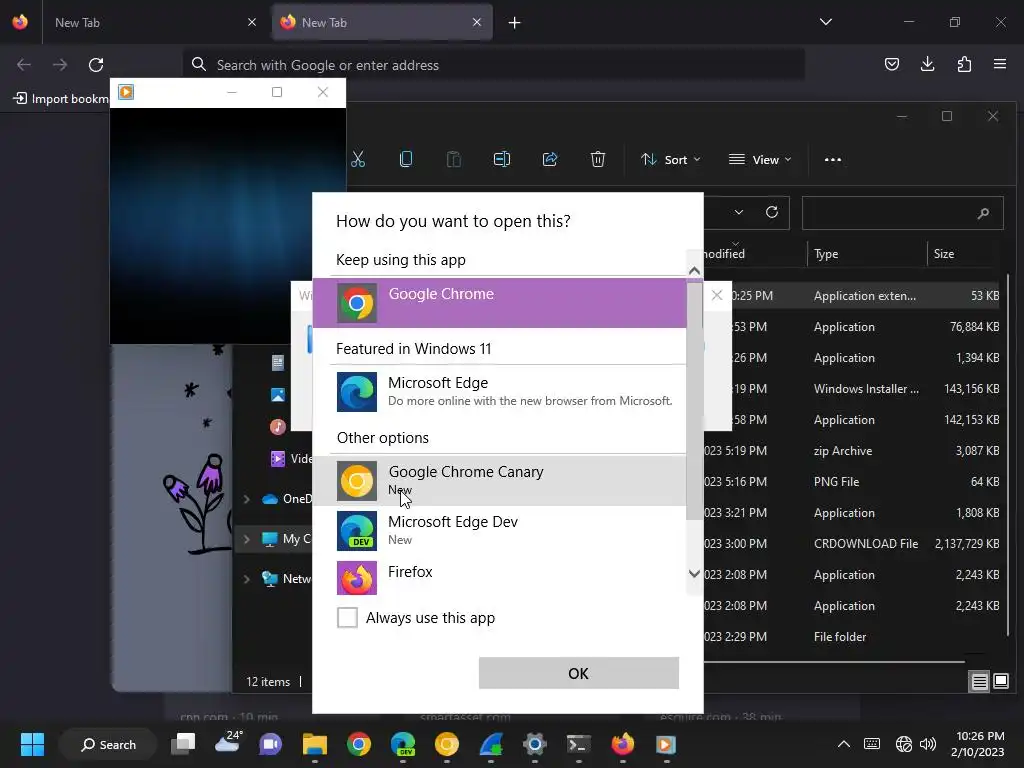Expand the address bar history chevron in File Explorer
Image resolution: width=1024 pixels, height=768 pixels.
click(739, 212)
